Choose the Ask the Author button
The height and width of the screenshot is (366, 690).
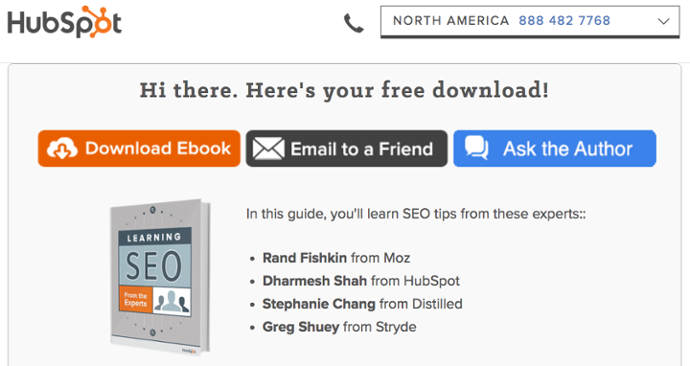pos(554,148)
